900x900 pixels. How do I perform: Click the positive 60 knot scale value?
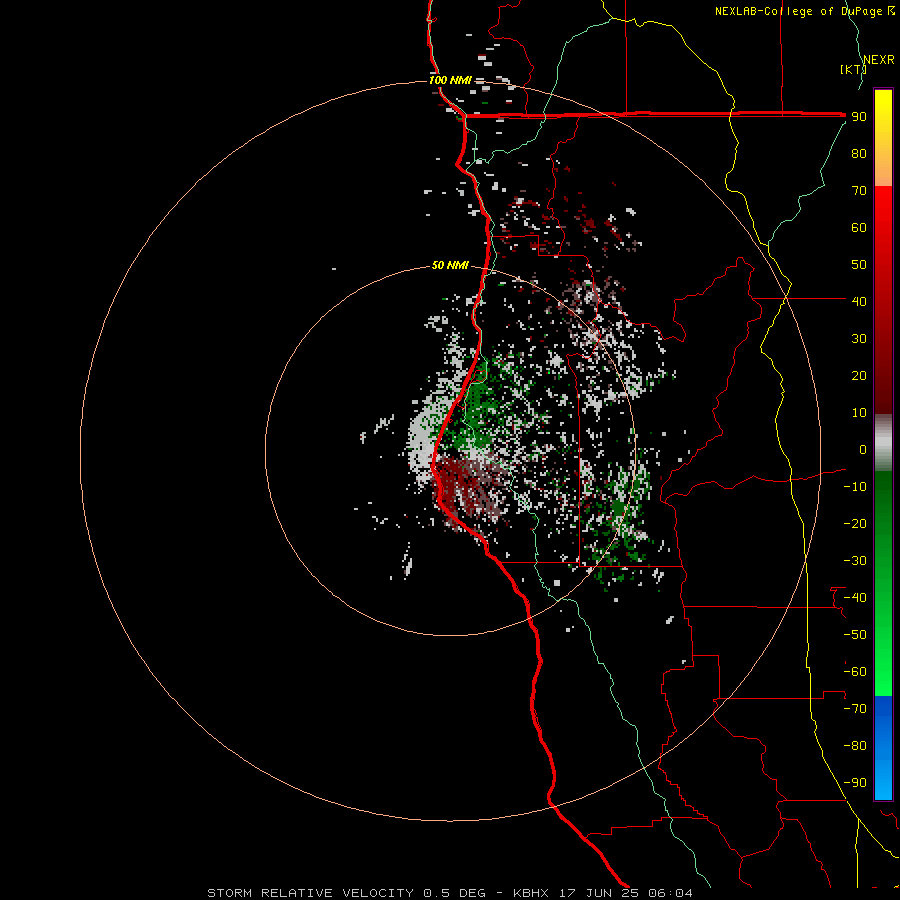pyautogui.click(x=859, y=227)
